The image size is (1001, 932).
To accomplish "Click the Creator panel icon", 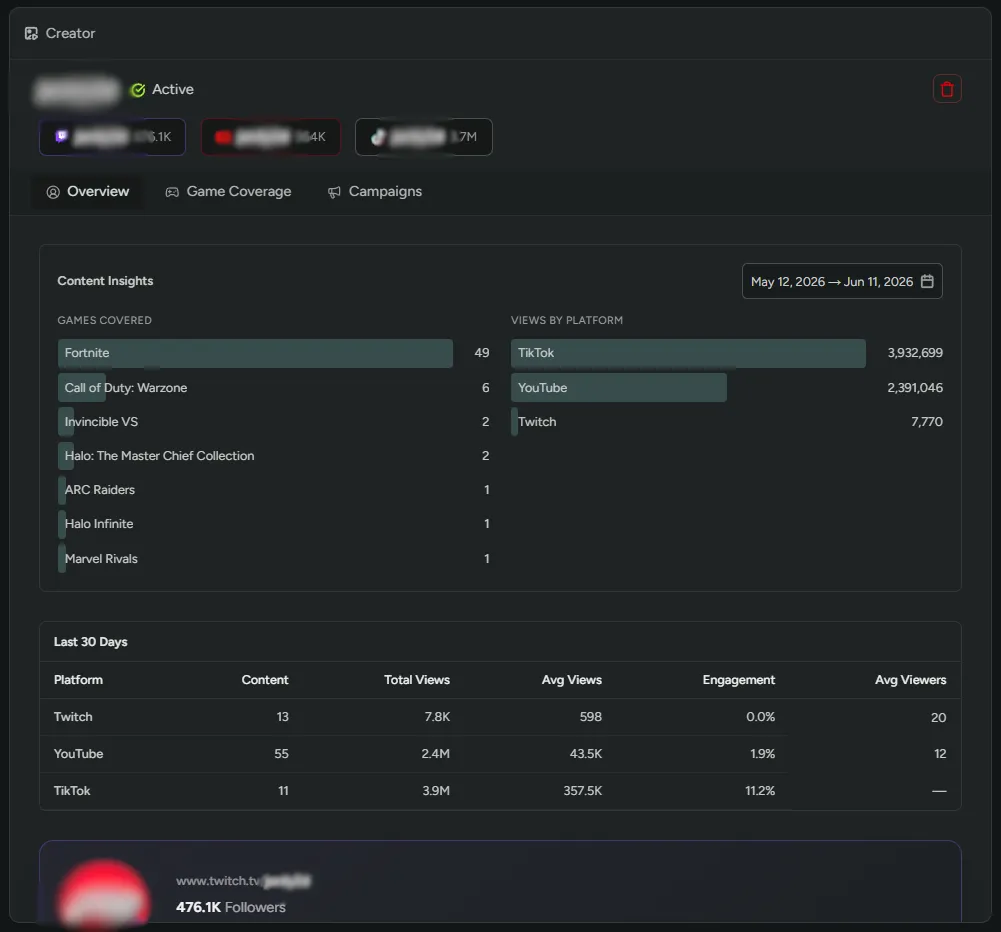I will pos(31,33).
